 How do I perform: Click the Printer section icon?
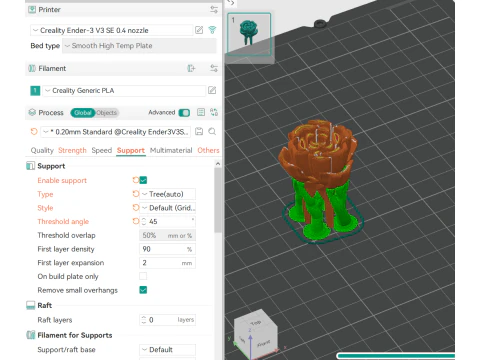(x=32, y=10)
